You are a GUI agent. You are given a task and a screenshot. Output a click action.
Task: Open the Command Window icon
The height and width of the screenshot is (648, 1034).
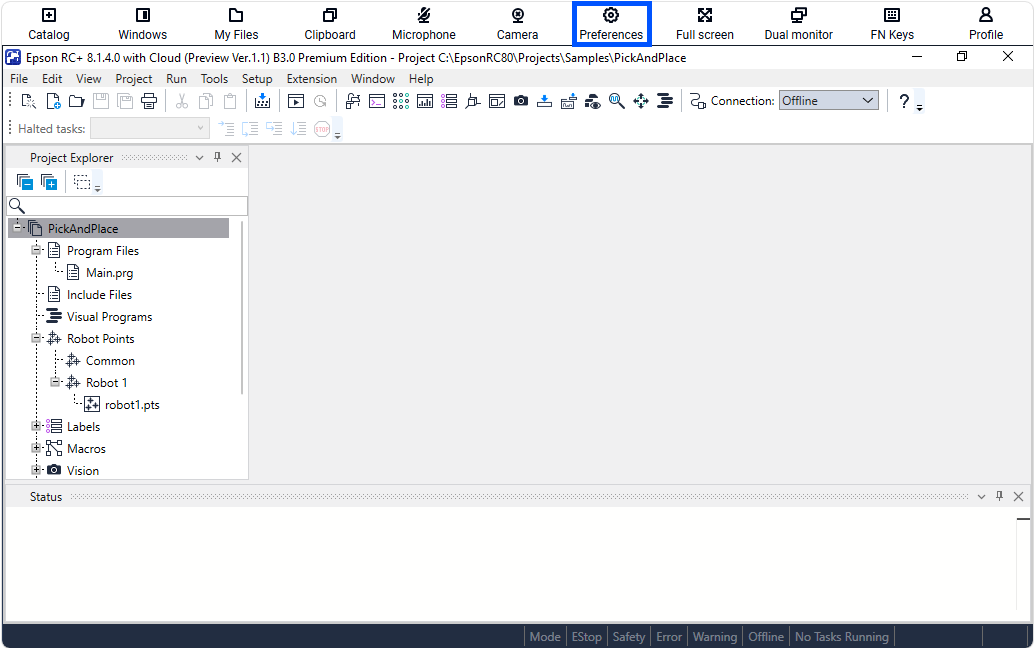377,101
